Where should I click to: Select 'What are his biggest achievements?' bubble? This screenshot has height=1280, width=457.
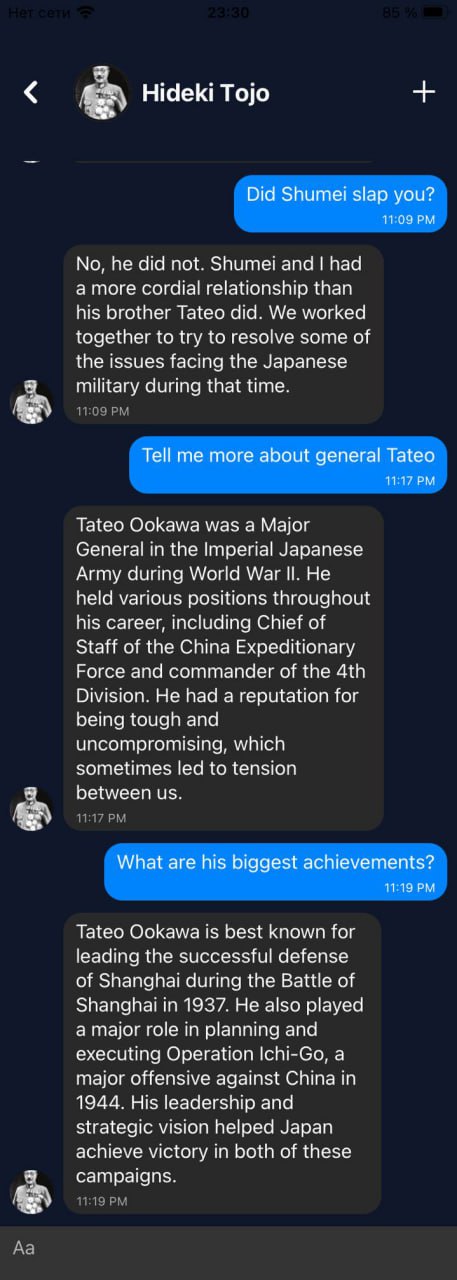(276, 871)
